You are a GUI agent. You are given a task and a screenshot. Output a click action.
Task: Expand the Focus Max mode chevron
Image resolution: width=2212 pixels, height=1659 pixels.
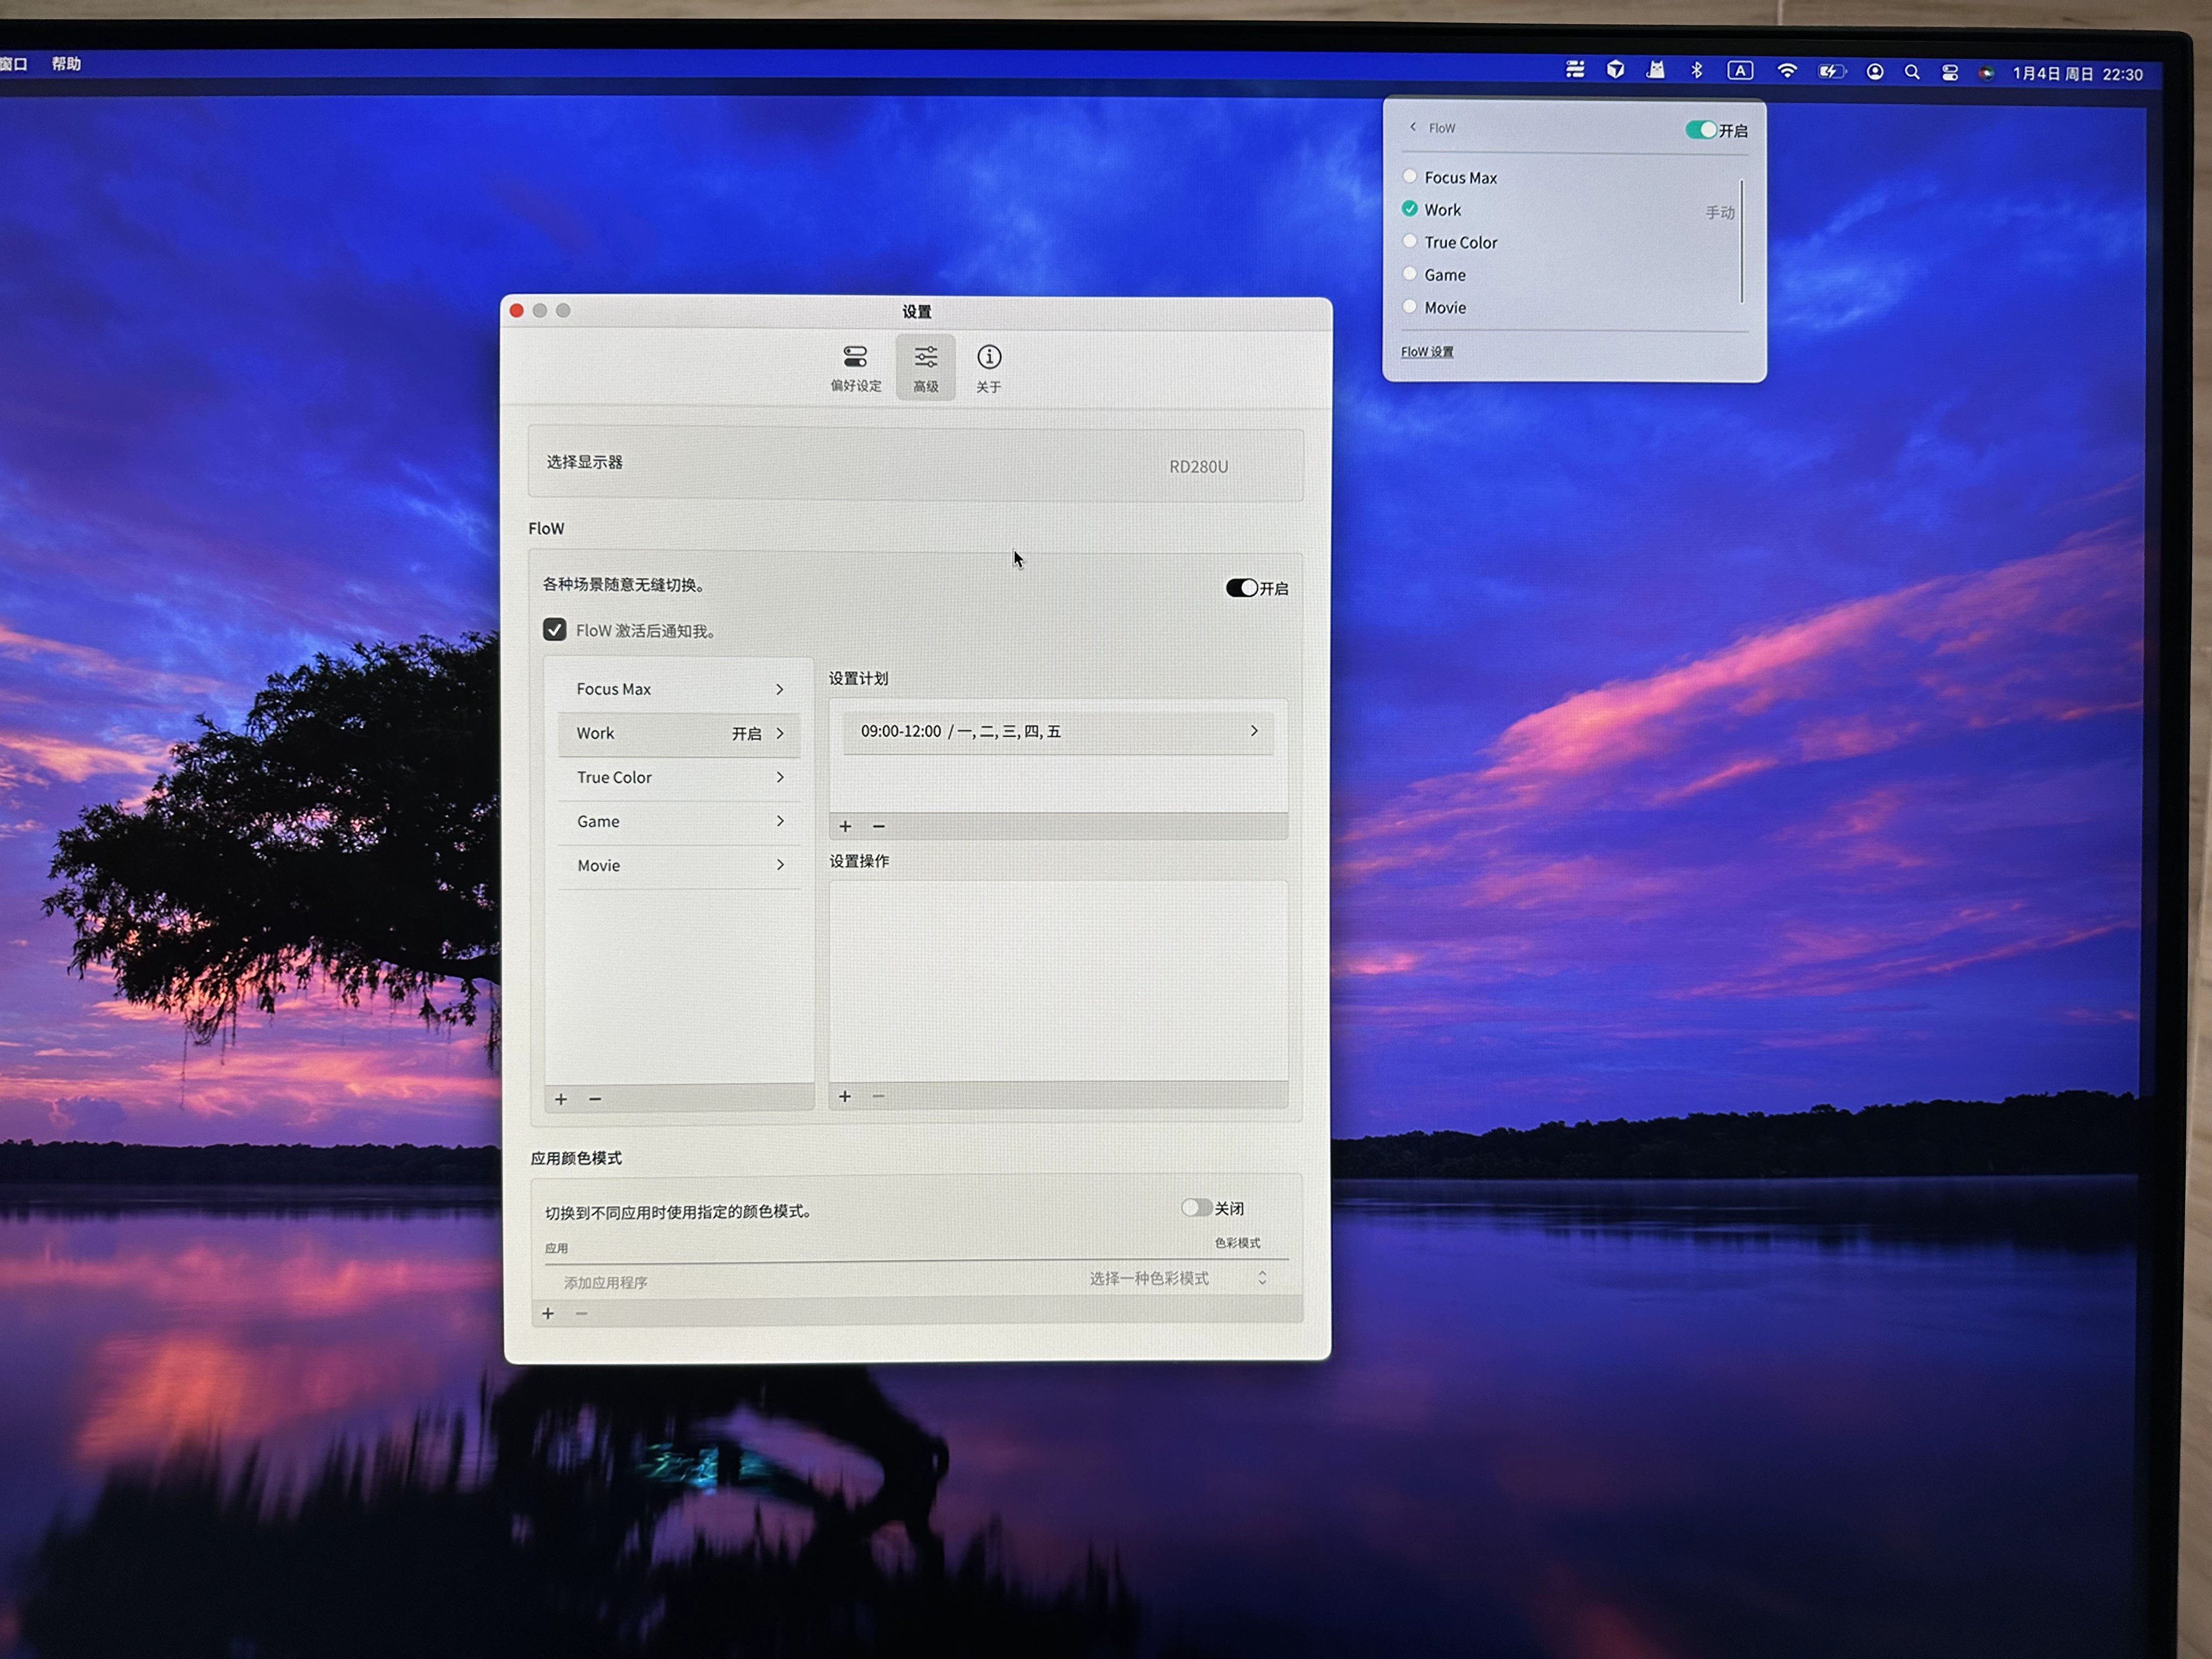[x=780, y=689]
